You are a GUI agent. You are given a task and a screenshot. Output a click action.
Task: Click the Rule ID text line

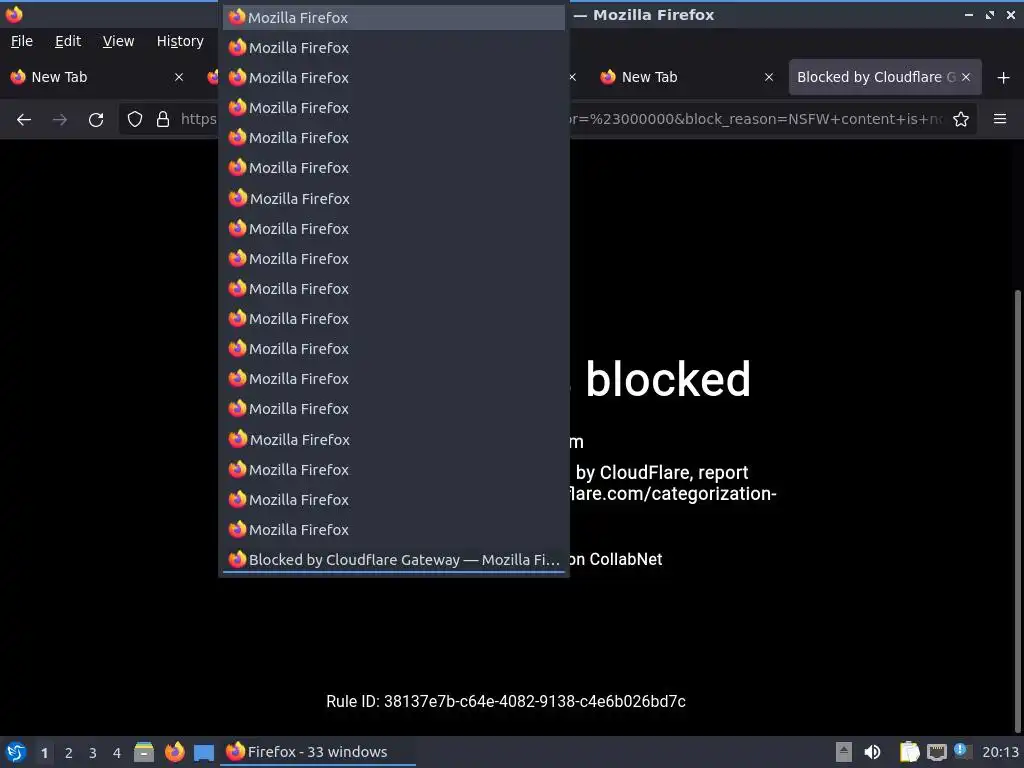click(506, 701)
